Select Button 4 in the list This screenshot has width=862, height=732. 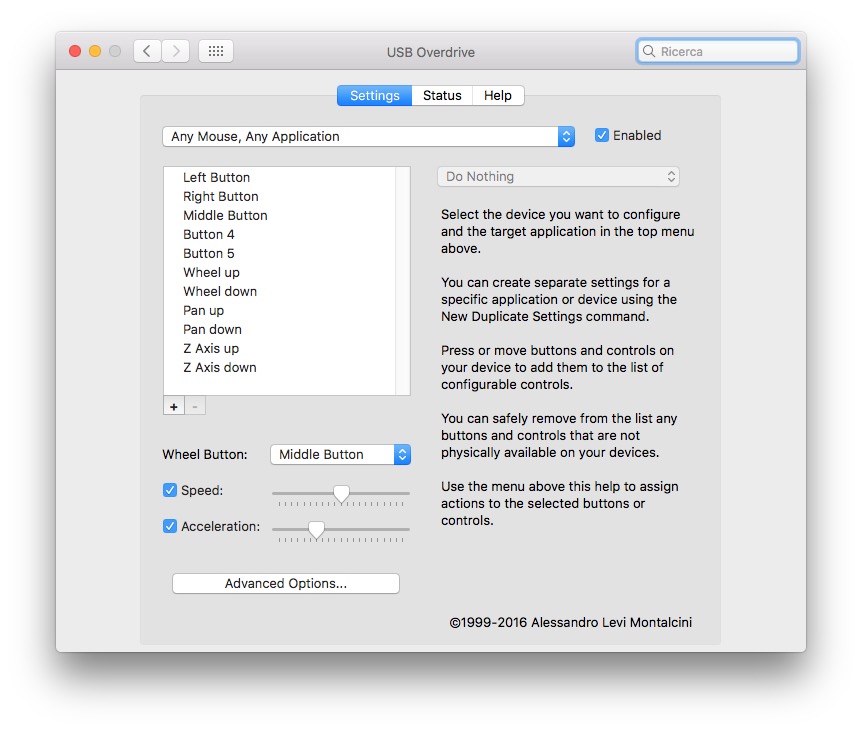coord(279,235)
